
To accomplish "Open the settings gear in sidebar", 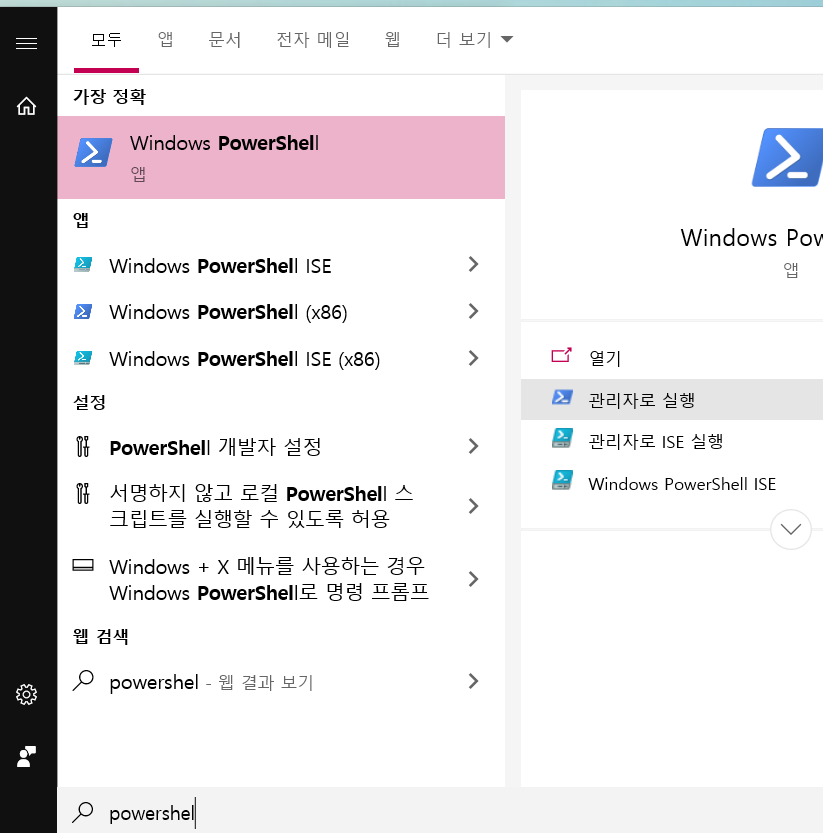I will [x=27, y=694].
